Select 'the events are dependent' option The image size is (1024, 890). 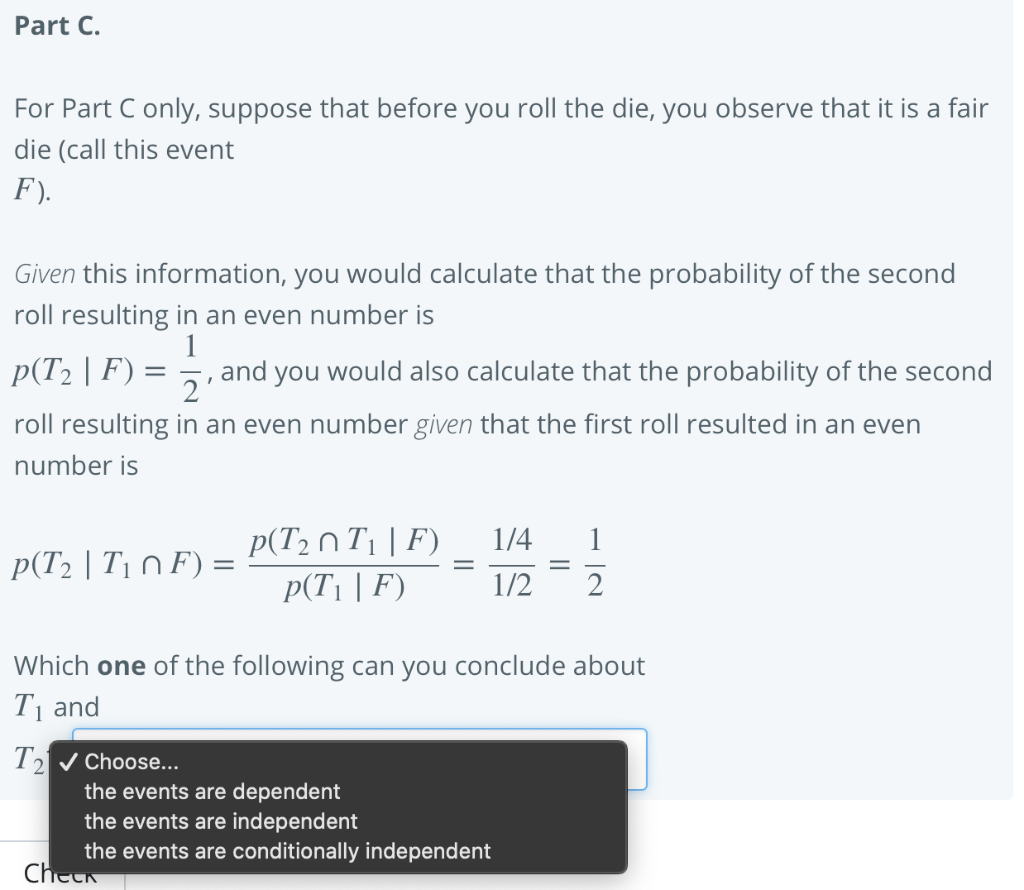point(211,791)
